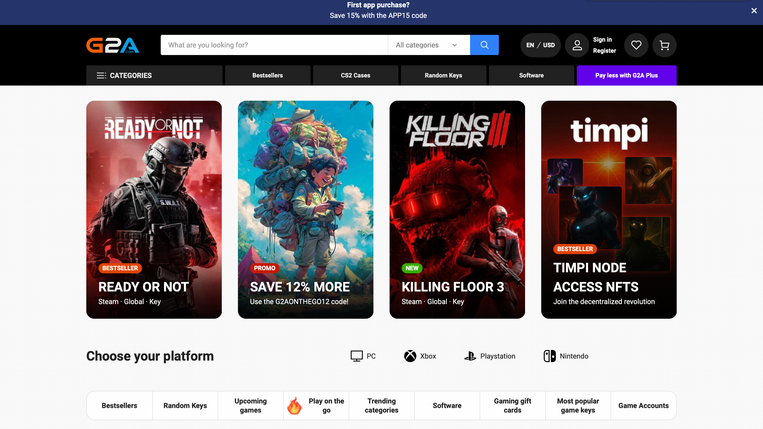Open the CS2 Cases nav tab
The width and height of the screenshot is (763, 429).
click(x=355, y=75)
